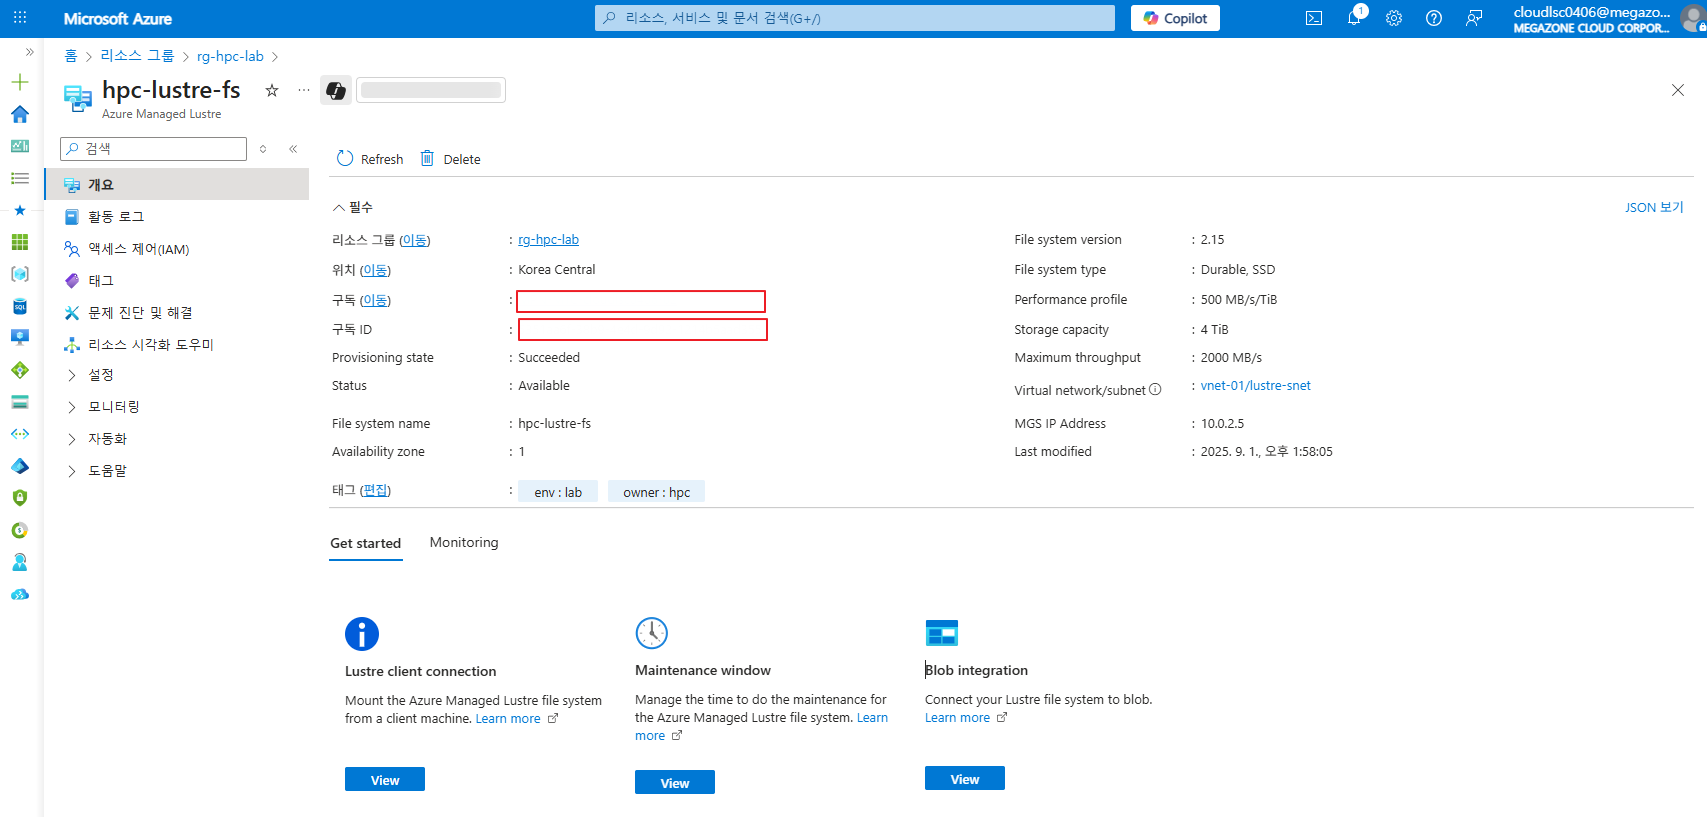Open Cost Management icon in sidebar
Viewport: 1707px width, 817px height.
pos(20,530)
